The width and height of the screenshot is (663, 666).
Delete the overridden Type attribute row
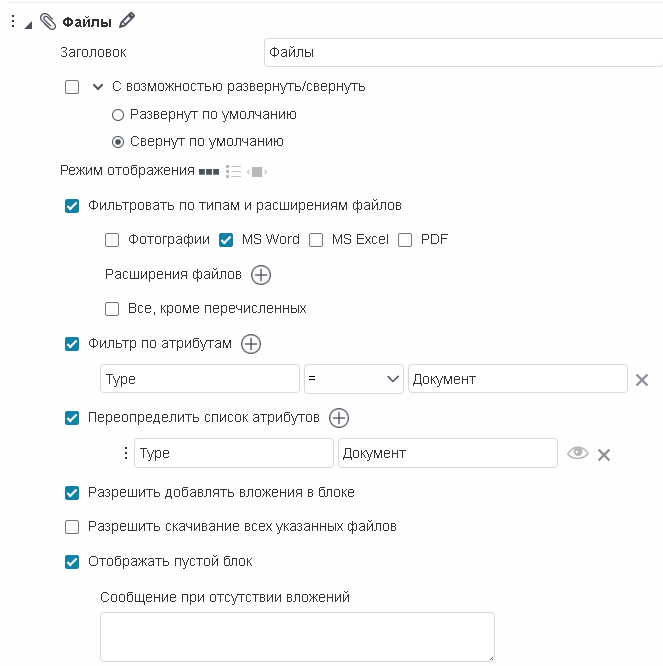(x=604, y=454)
